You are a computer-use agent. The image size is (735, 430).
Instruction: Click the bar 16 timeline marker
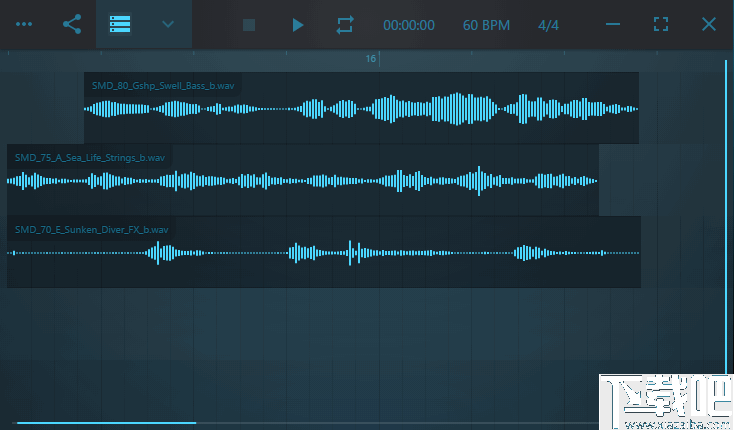[x=371, y=59]
